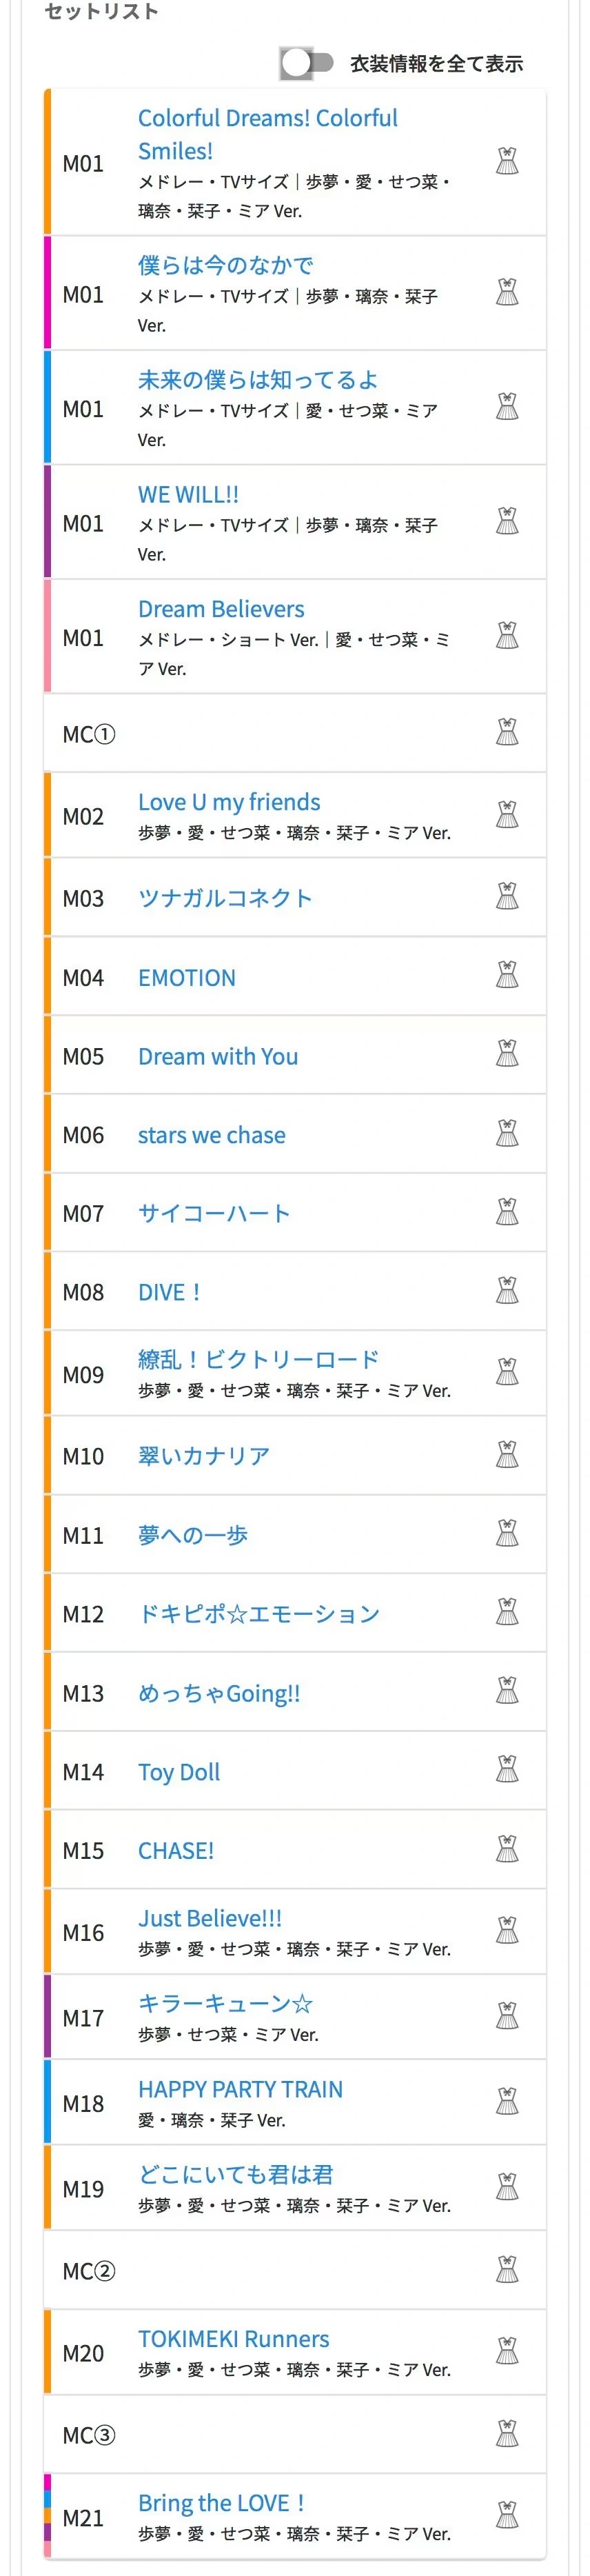
Task: Toggle the 衣装情報を全て表示 switch
Action: tap(306, 63)
